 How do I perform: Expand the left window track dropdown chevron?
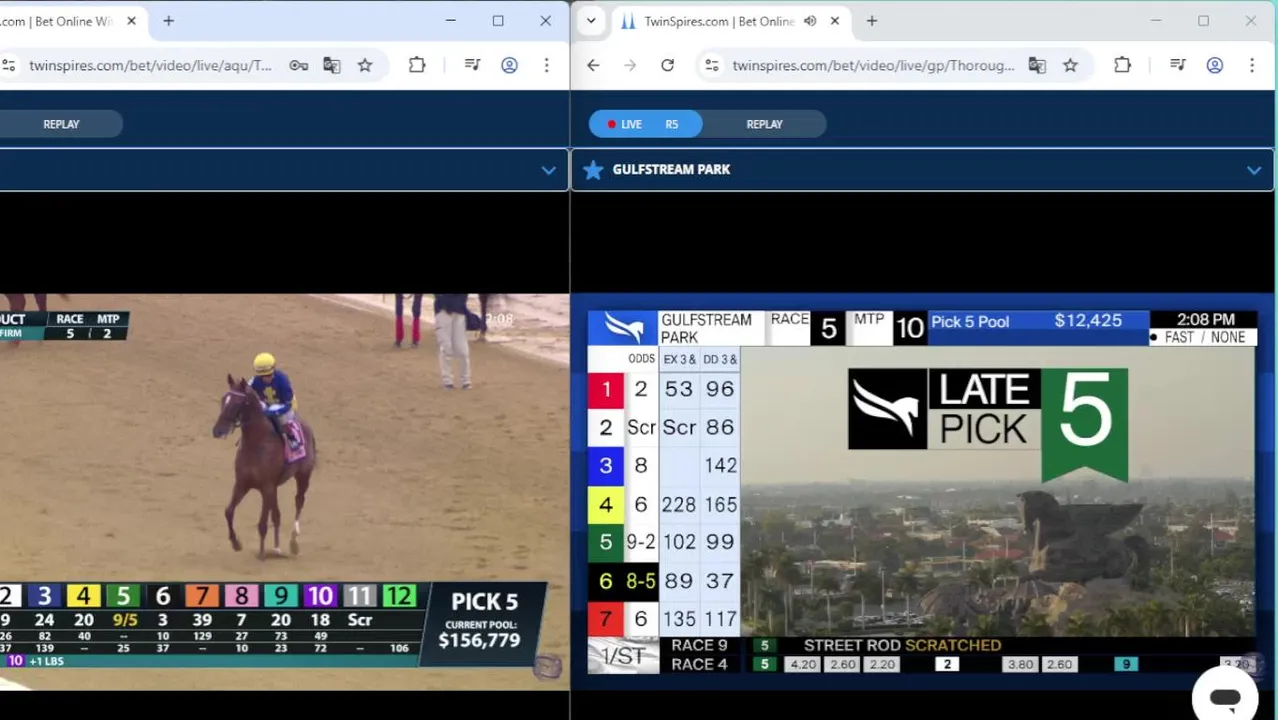(548, 170)
